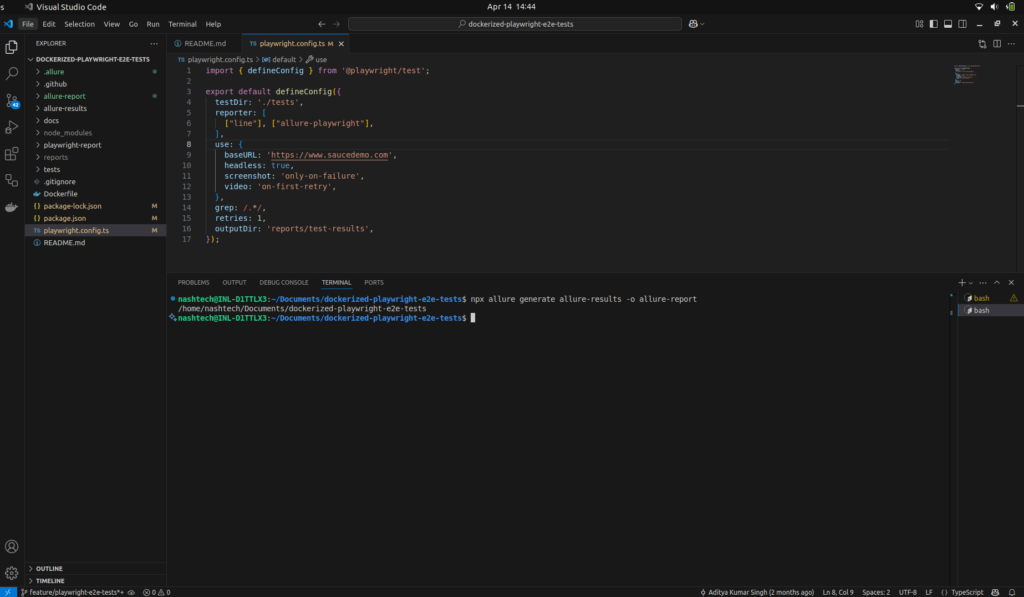
Task: Expand the OUTLINE section
Action: coord(49,568)
